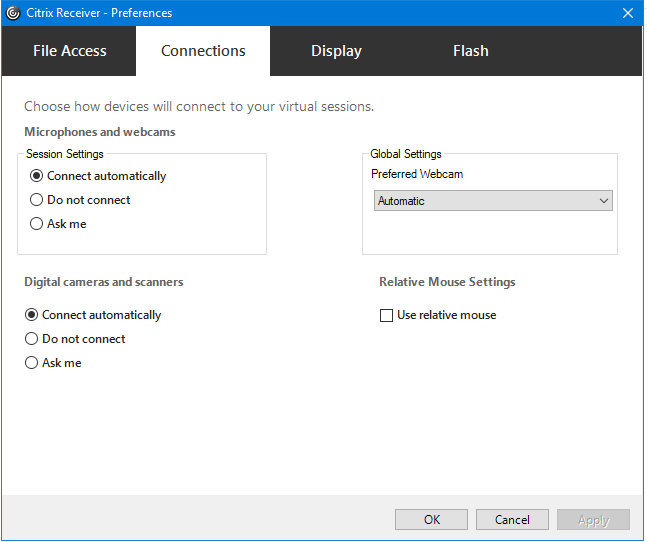This screenshot has width=647, height=542.
Task: Click the Global Settings group label
Action: [406, 154]
